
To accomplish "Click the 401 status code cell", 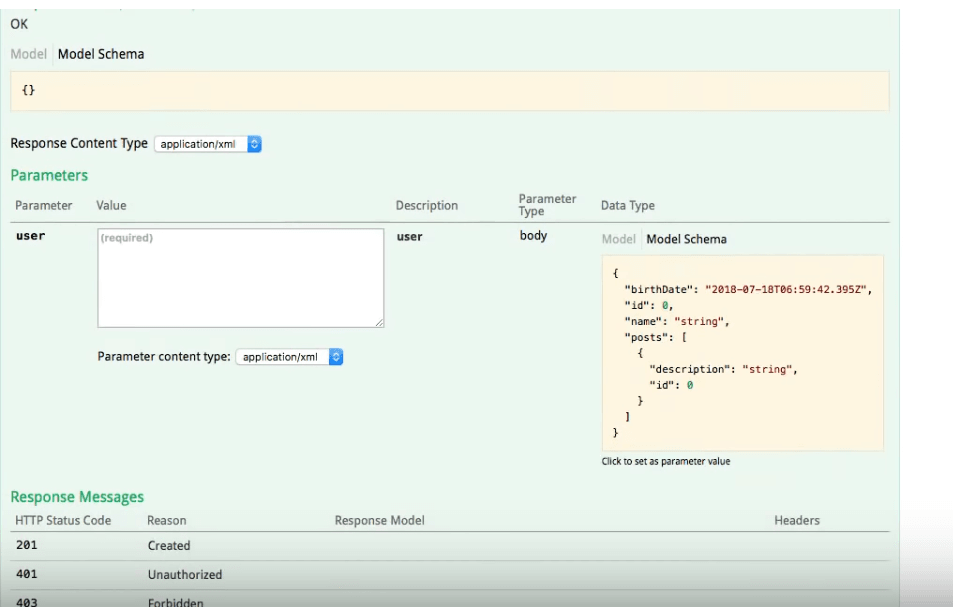I will (27, 574).
